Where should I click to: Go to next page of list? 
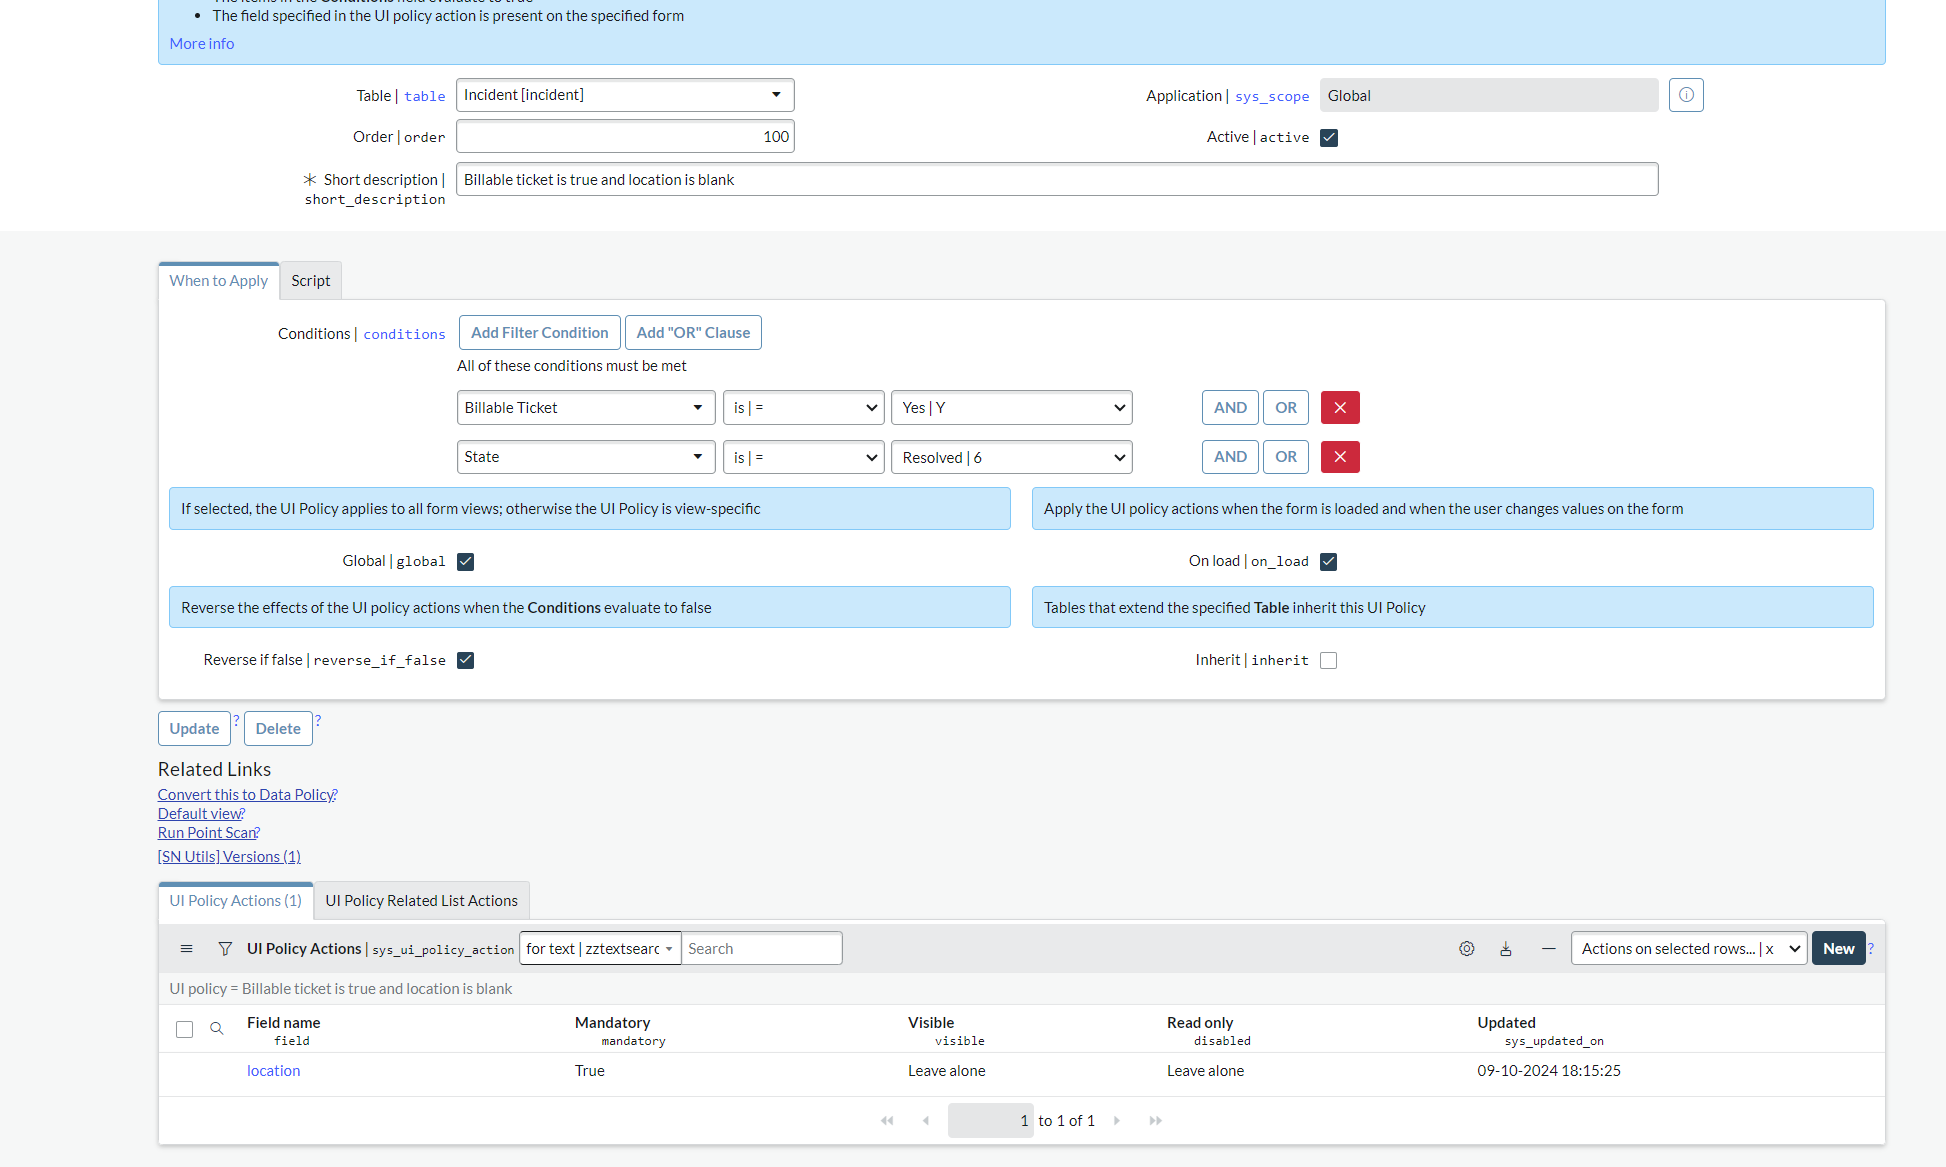(x=1117, y=1121)
